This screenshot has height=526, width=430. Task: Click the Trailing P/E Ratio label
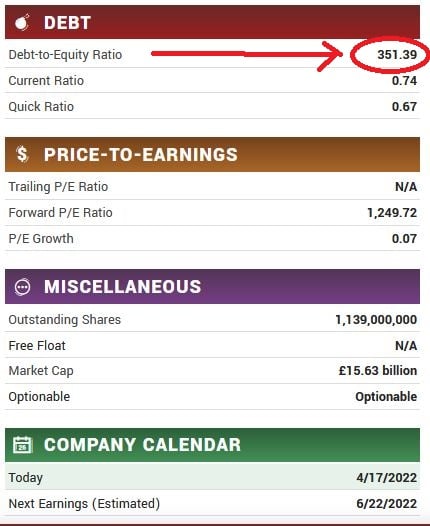[x=58, y=187]
